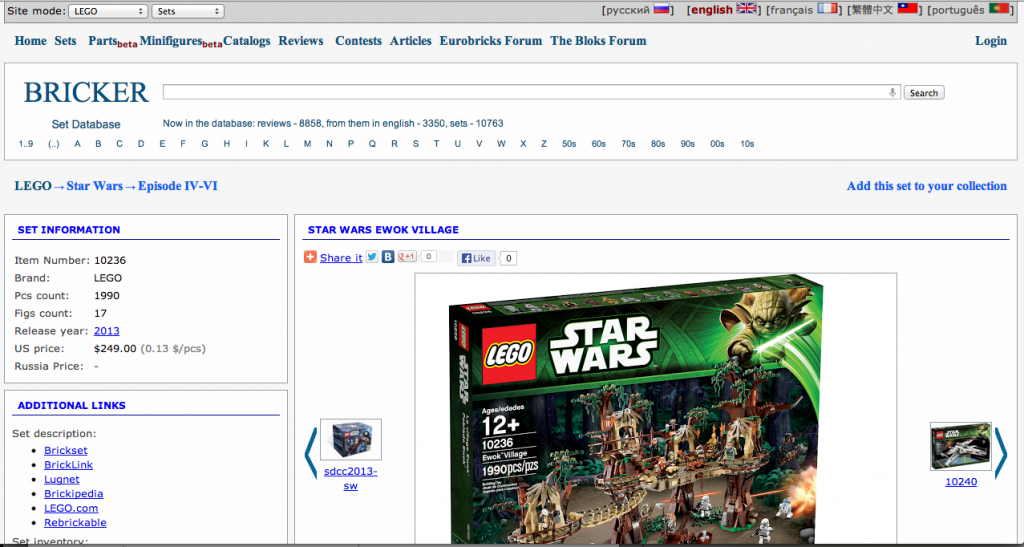Viewport: 1024px width, 547px height.
Task: Click the Star Wars breadcrumb link
Action: pos(95,186)
